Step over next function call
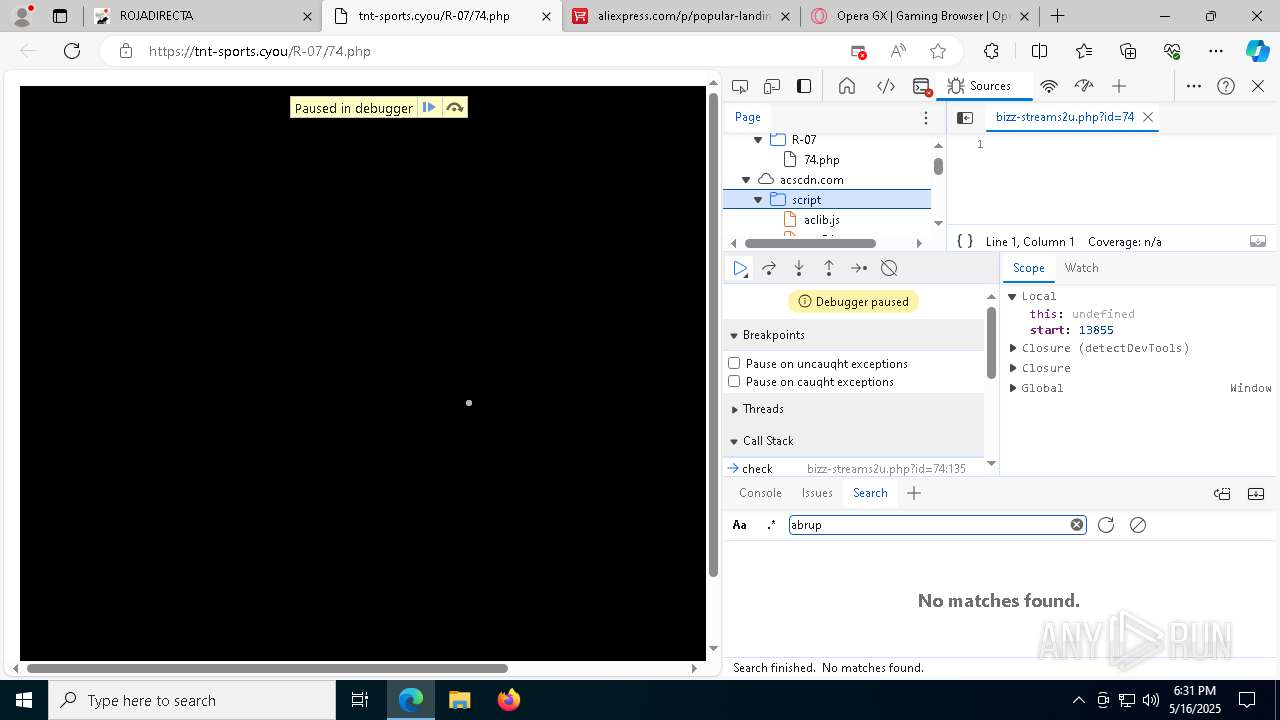The height and width of the screenshot is (720, 1280). [x=769, y=268]
